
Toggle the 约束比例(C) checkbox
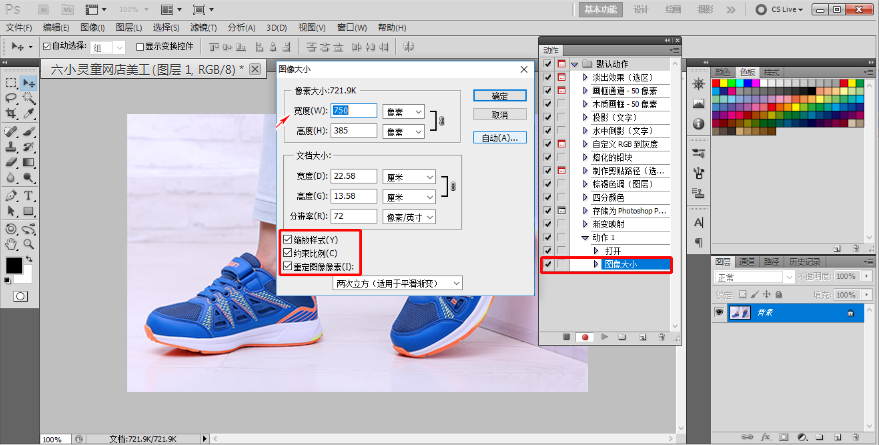288,253
